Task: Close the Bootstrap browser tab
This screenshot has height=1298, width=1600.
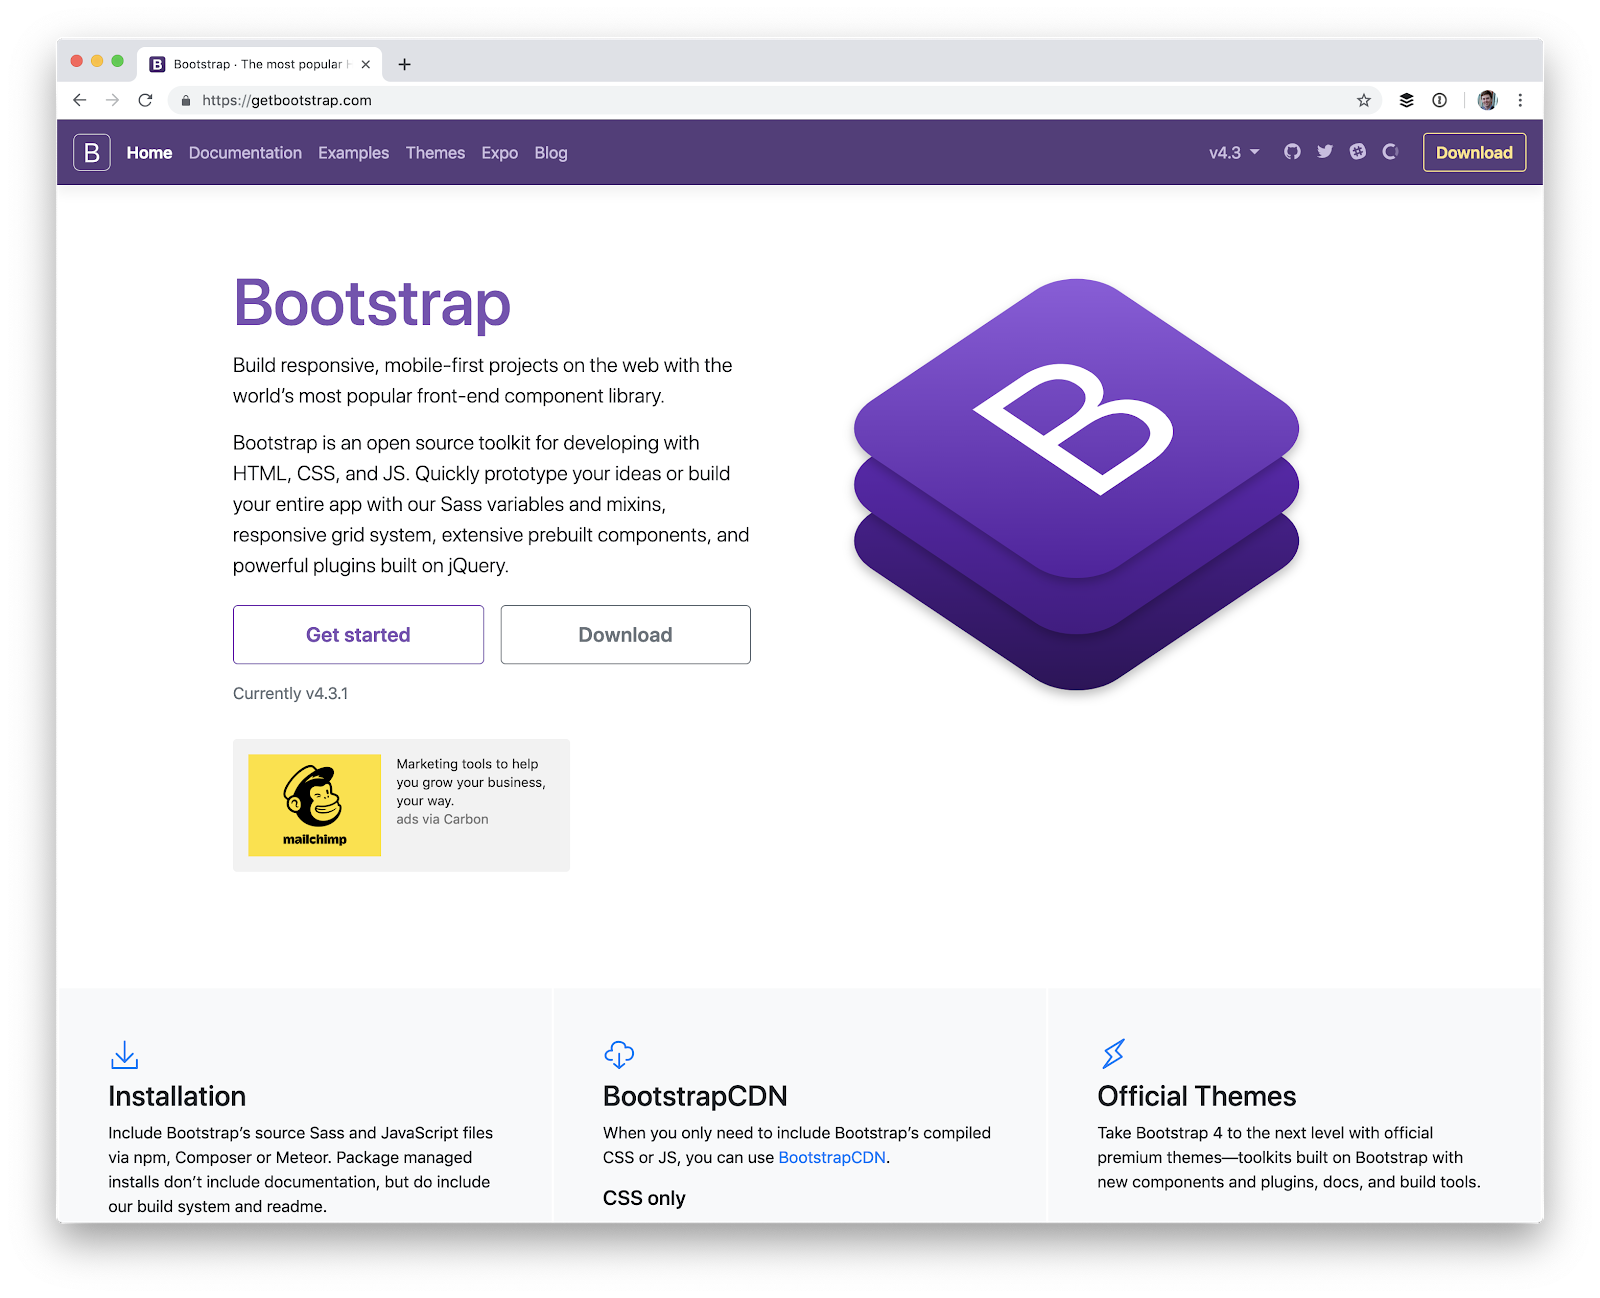Action: (x=366, y=64)
